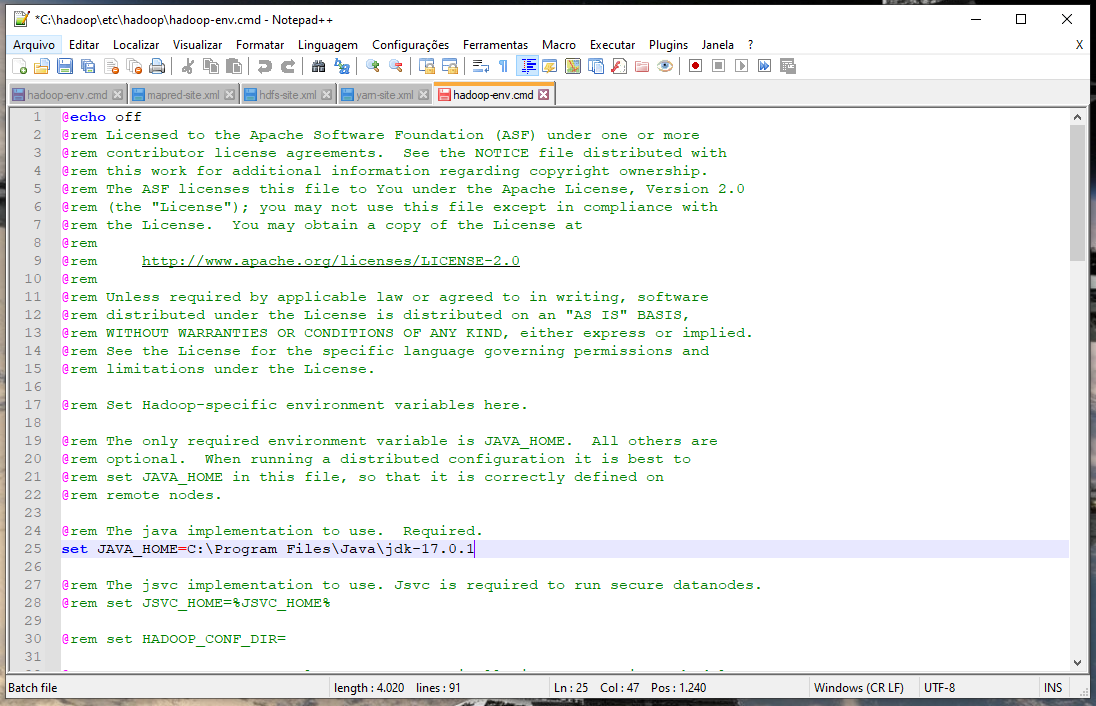Toggle the indent guide button
Image resolution: width=1096 pixels, height=706 pixels.
[528, 66]
